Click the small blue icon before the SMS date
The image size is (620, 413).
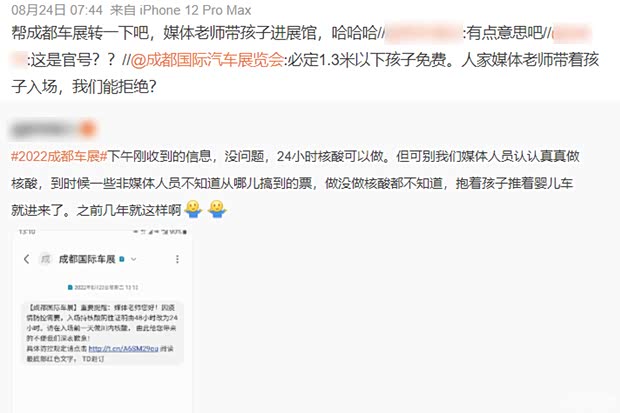pos(70,287)
